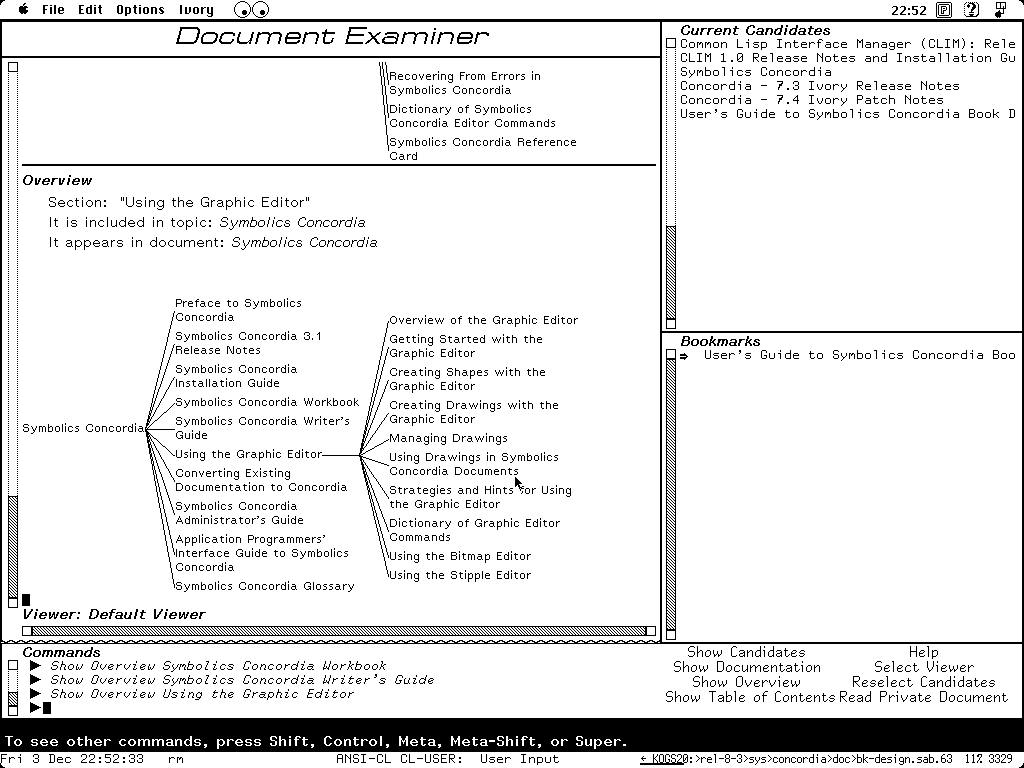Select Dictionary of Graphic Editor Commands node
The image size is (1024, 768).
click(x=474, y=530)
